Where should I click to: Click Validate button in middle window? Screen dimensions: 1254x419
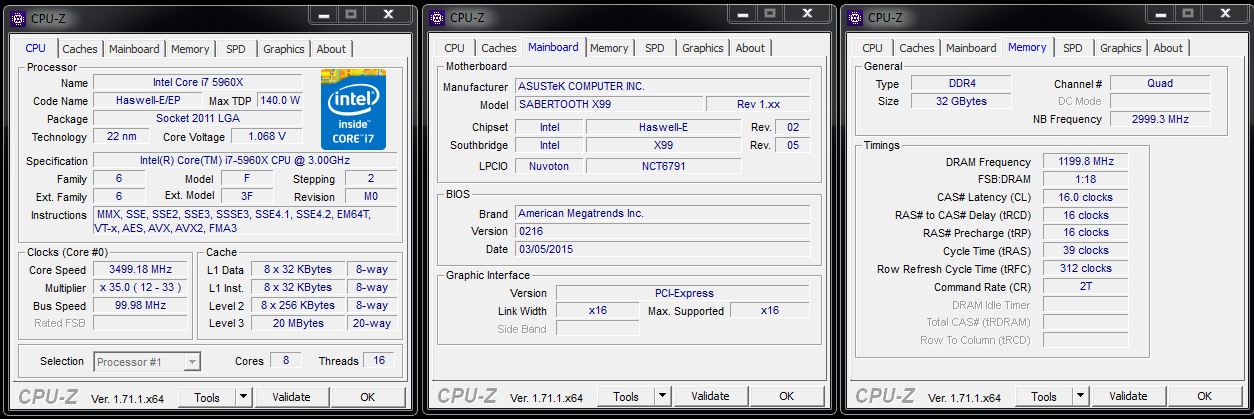[x=710, y=397]
